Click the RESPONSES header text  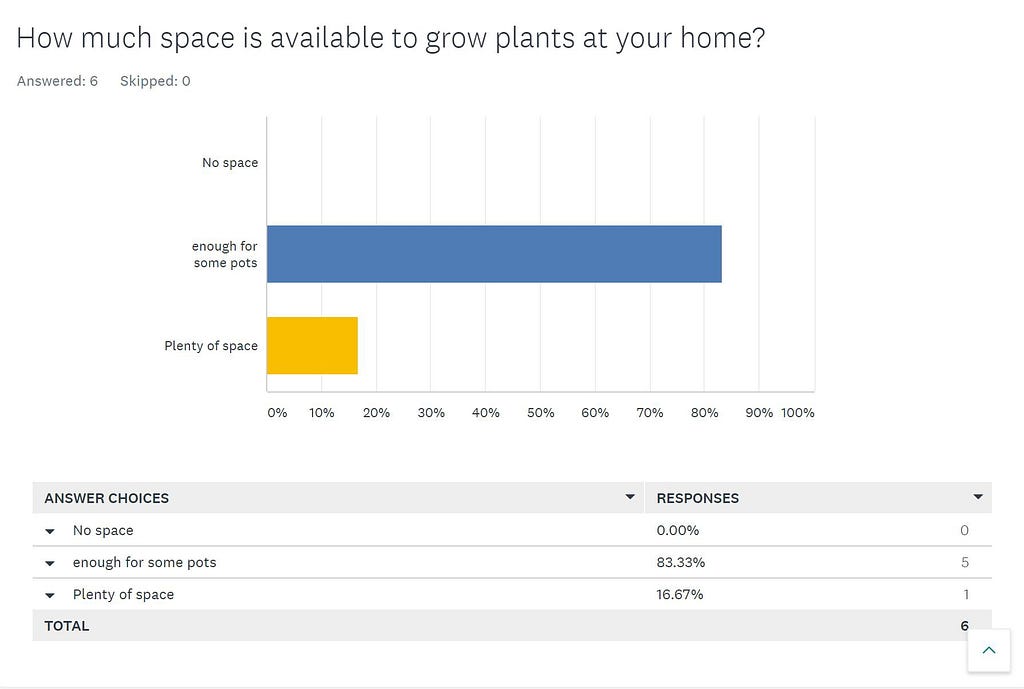697,498
